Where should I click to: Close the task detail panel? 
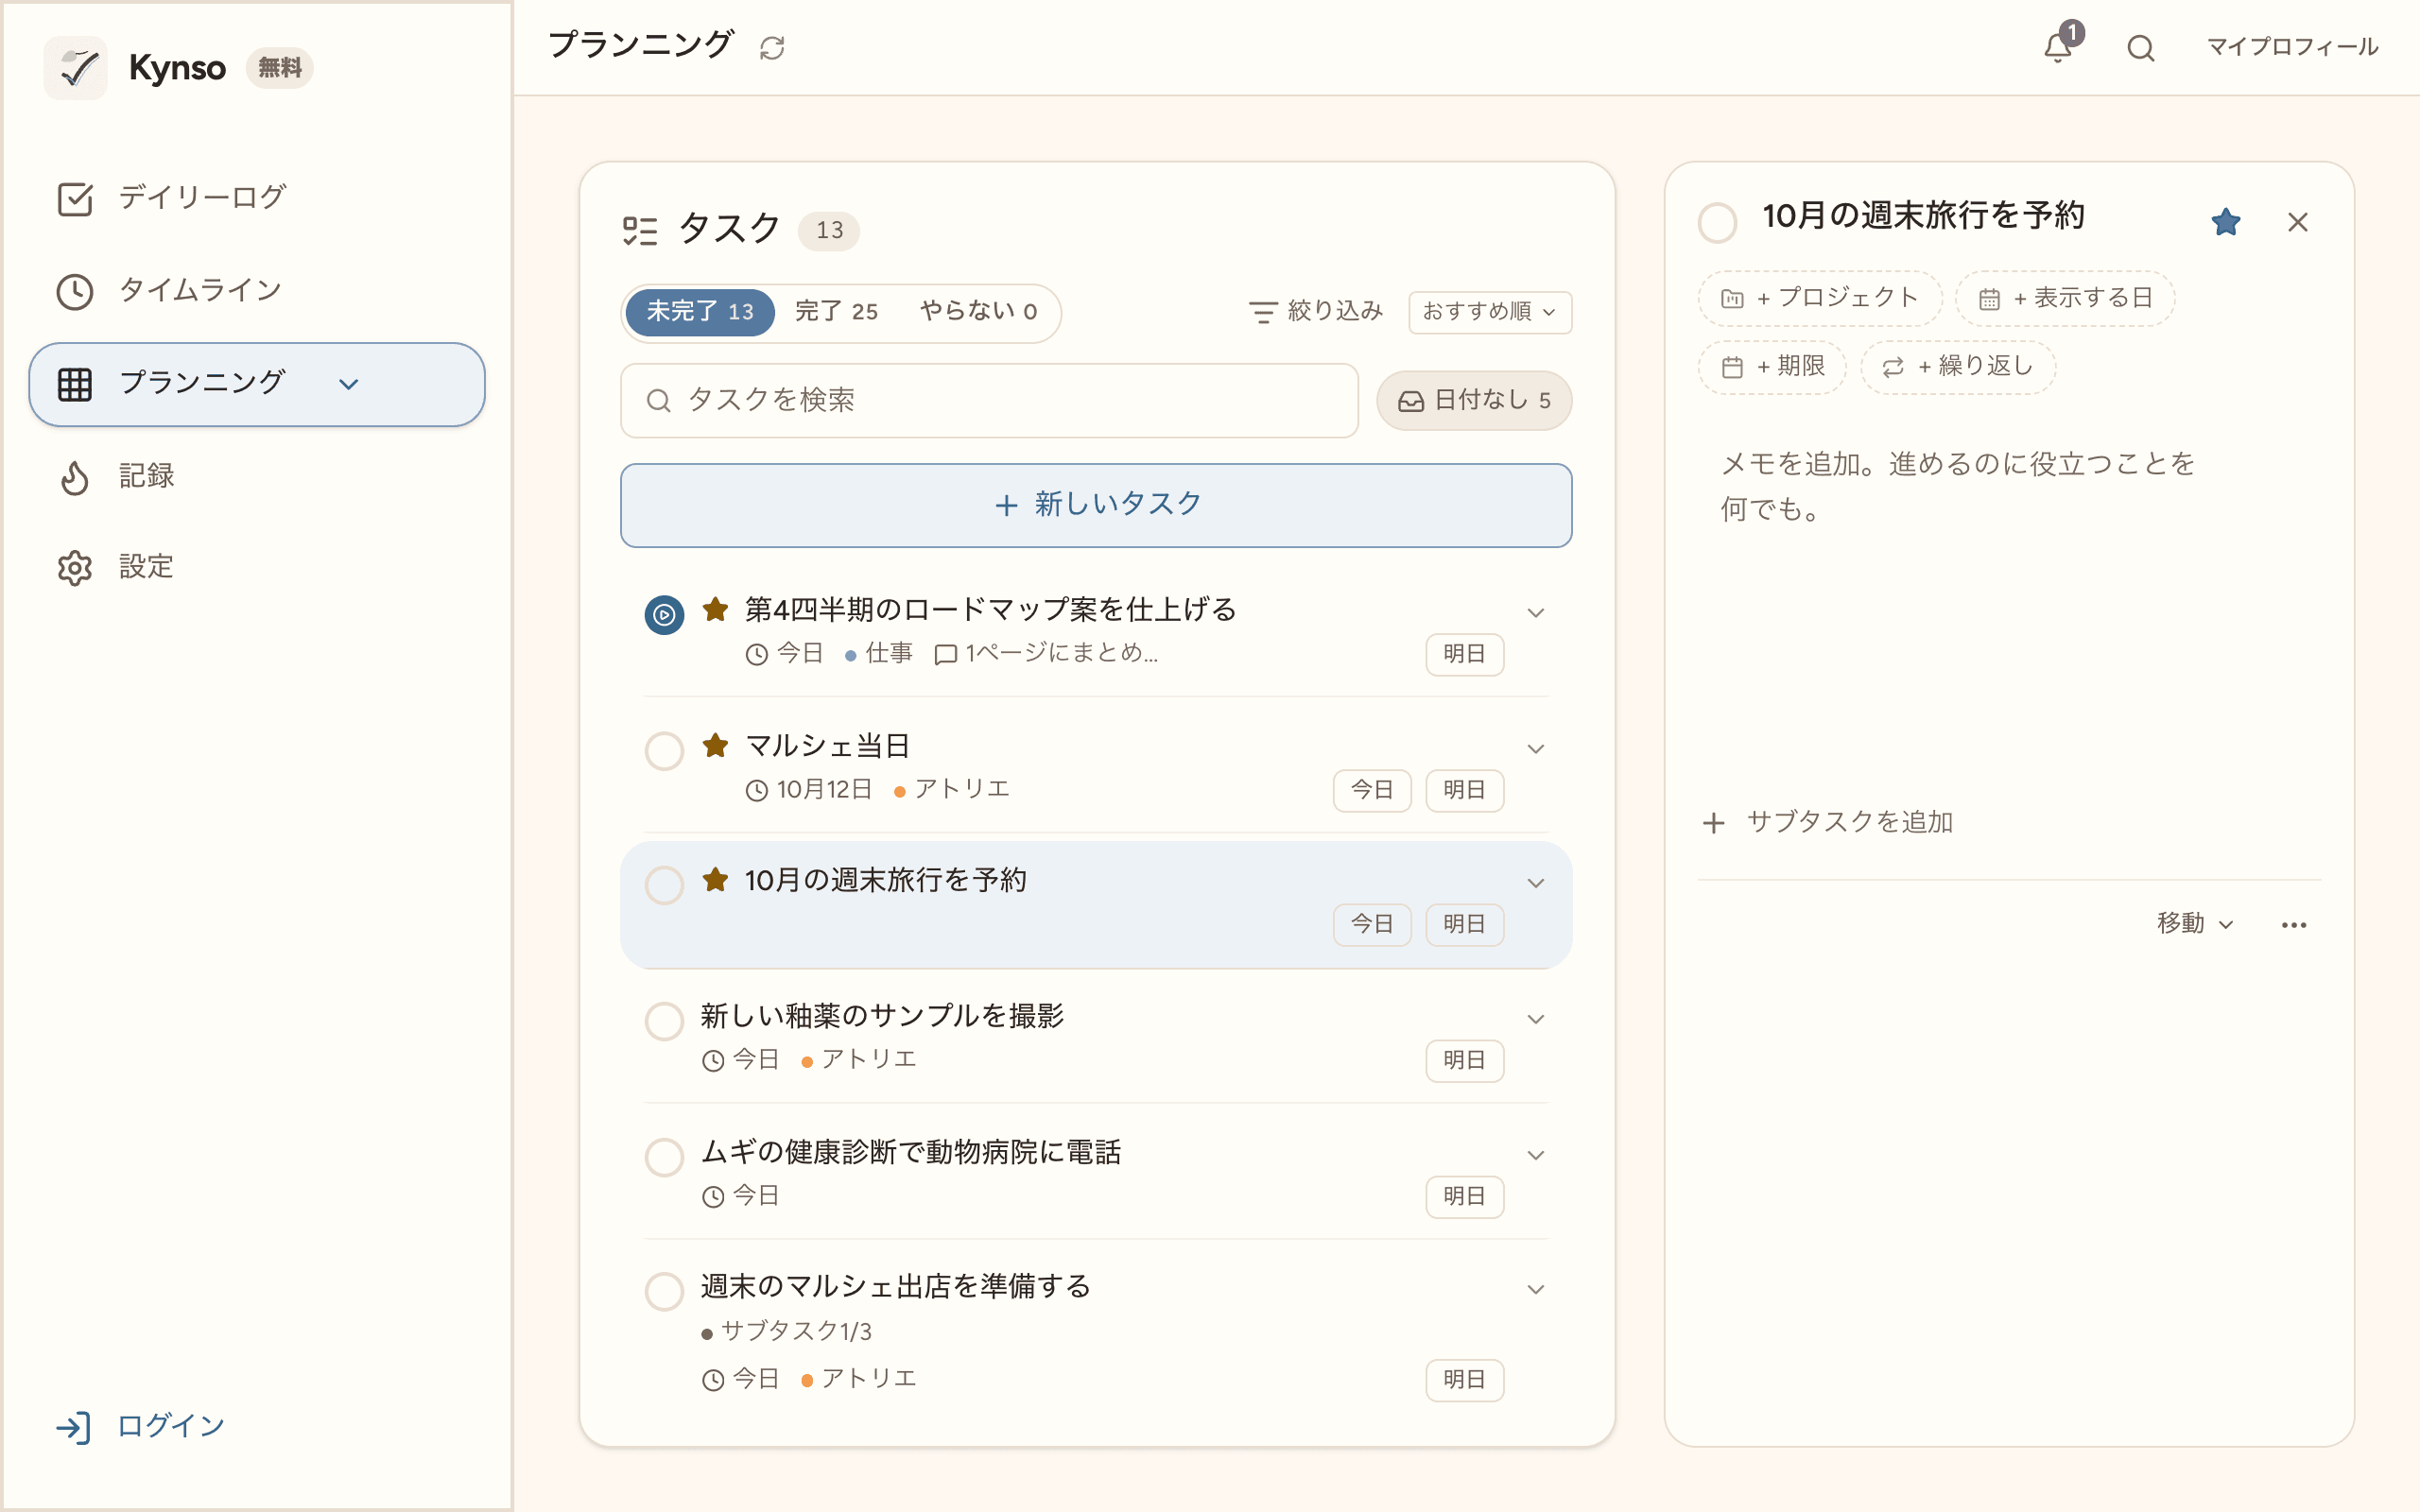click(x=2298, y=222)
